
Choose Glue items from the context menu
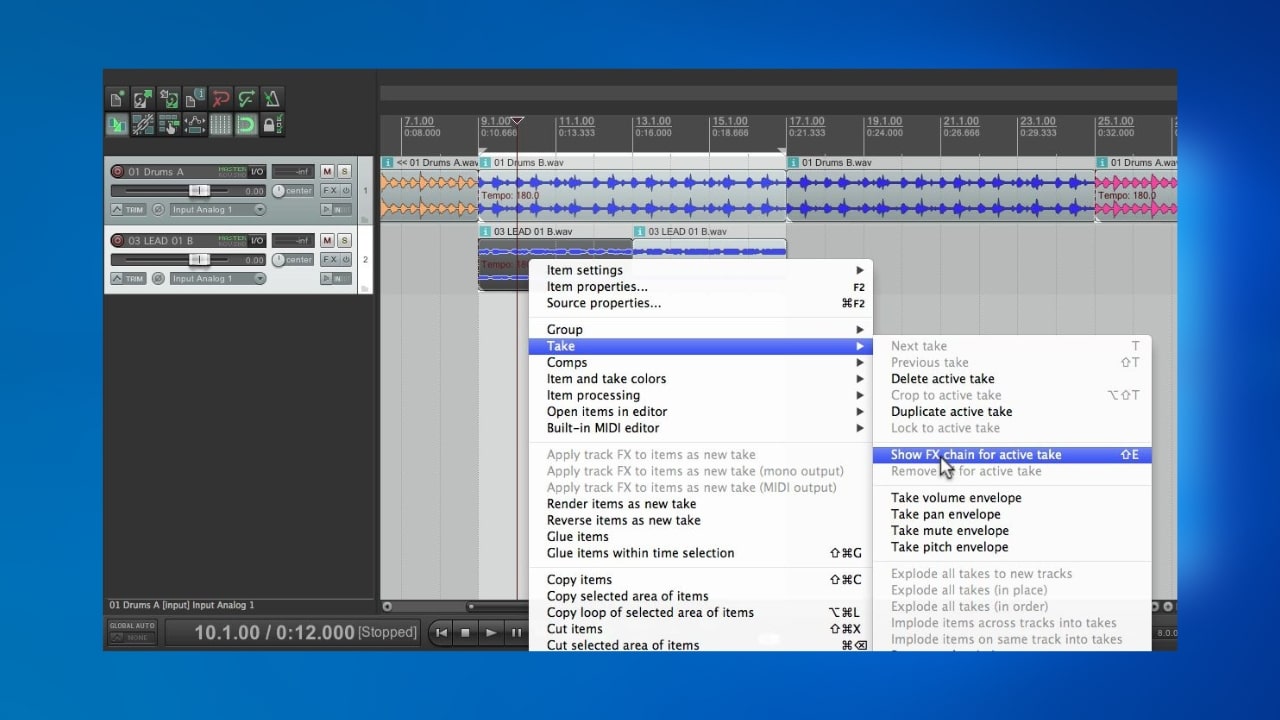coord(700,537)
